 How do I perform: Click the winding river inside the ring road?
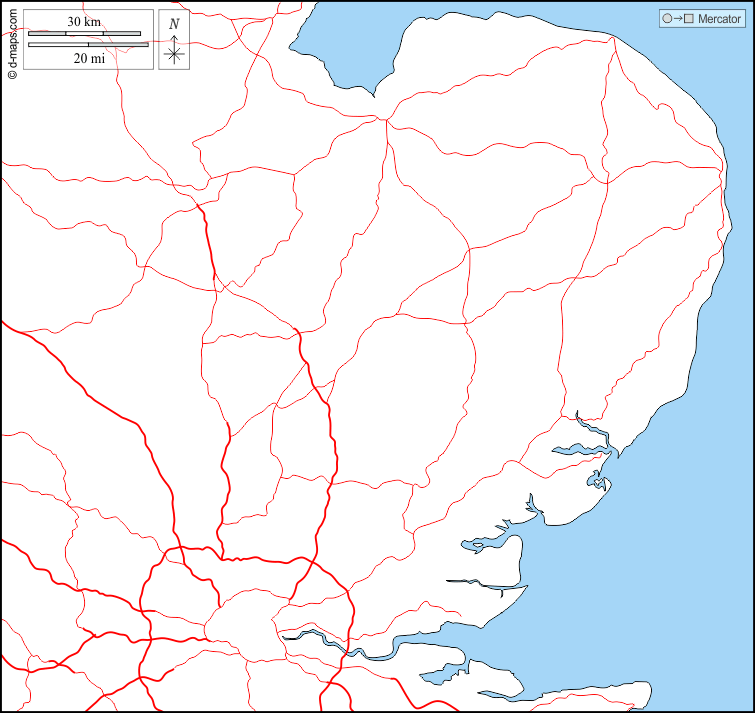320,640
